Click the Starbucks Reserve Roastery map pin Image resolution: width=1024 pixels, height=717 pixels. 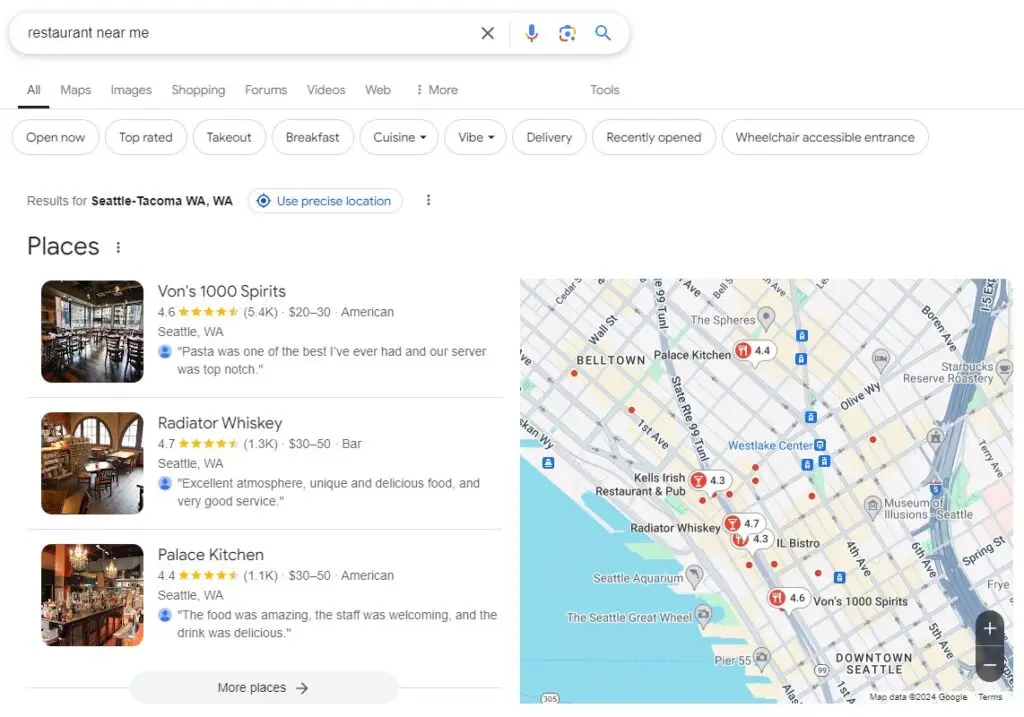1004,370
